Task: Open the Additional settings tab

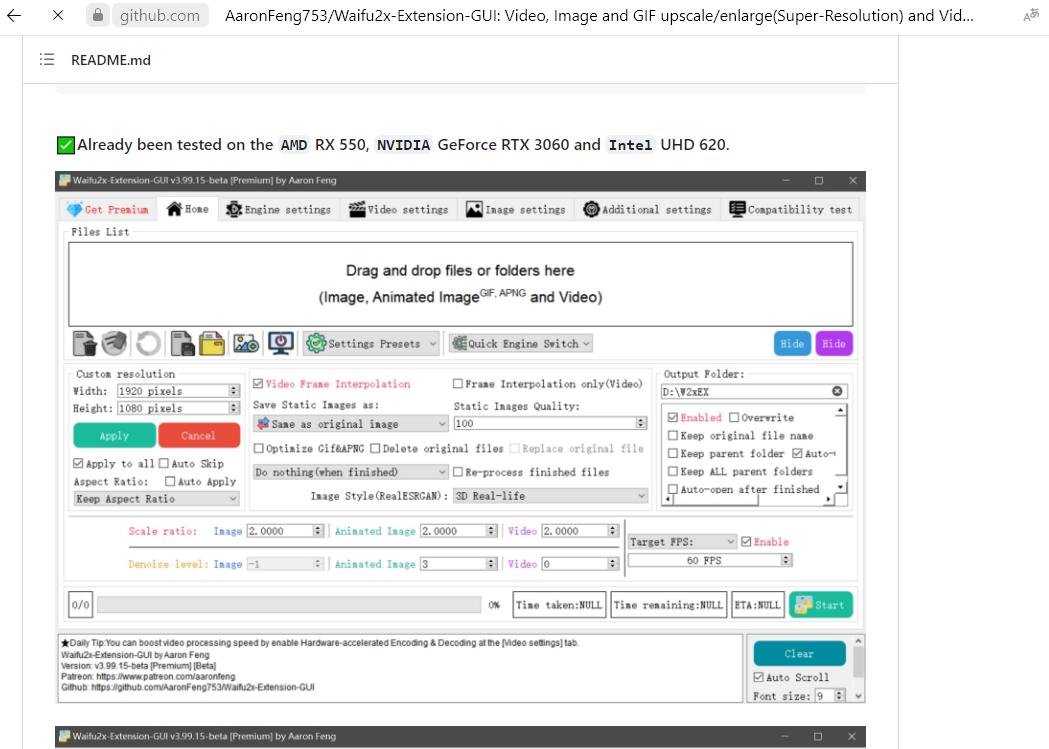Action: [648, 209]
